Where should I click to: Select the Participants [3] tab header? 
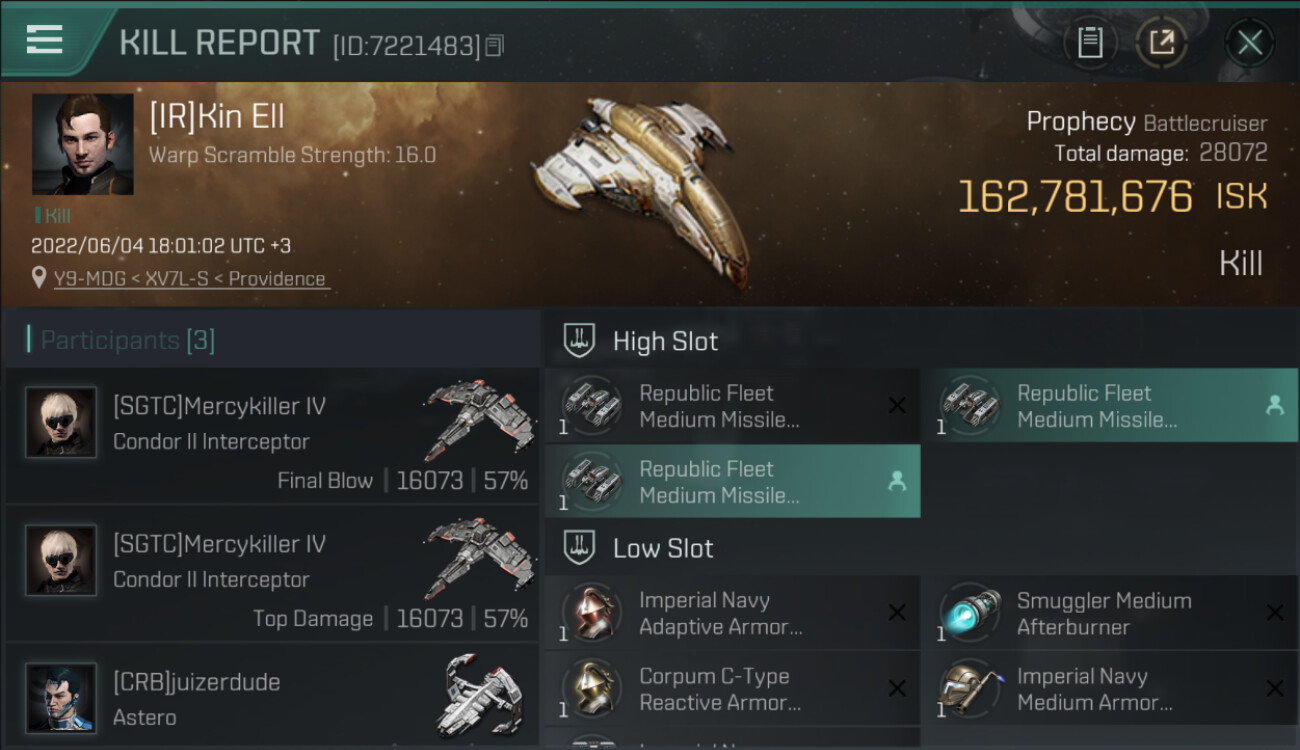coord(127,340)
